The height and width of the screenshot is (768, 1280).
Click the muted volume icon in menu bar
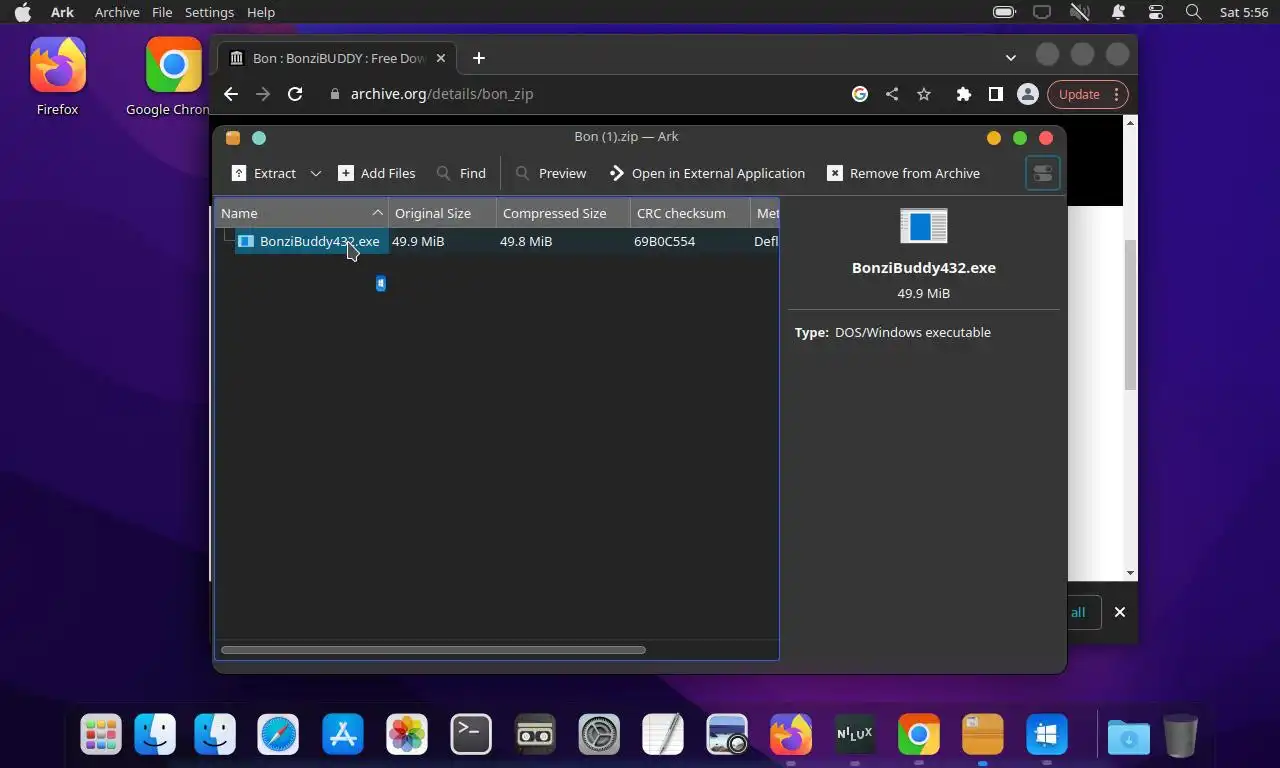[1079, 12]
